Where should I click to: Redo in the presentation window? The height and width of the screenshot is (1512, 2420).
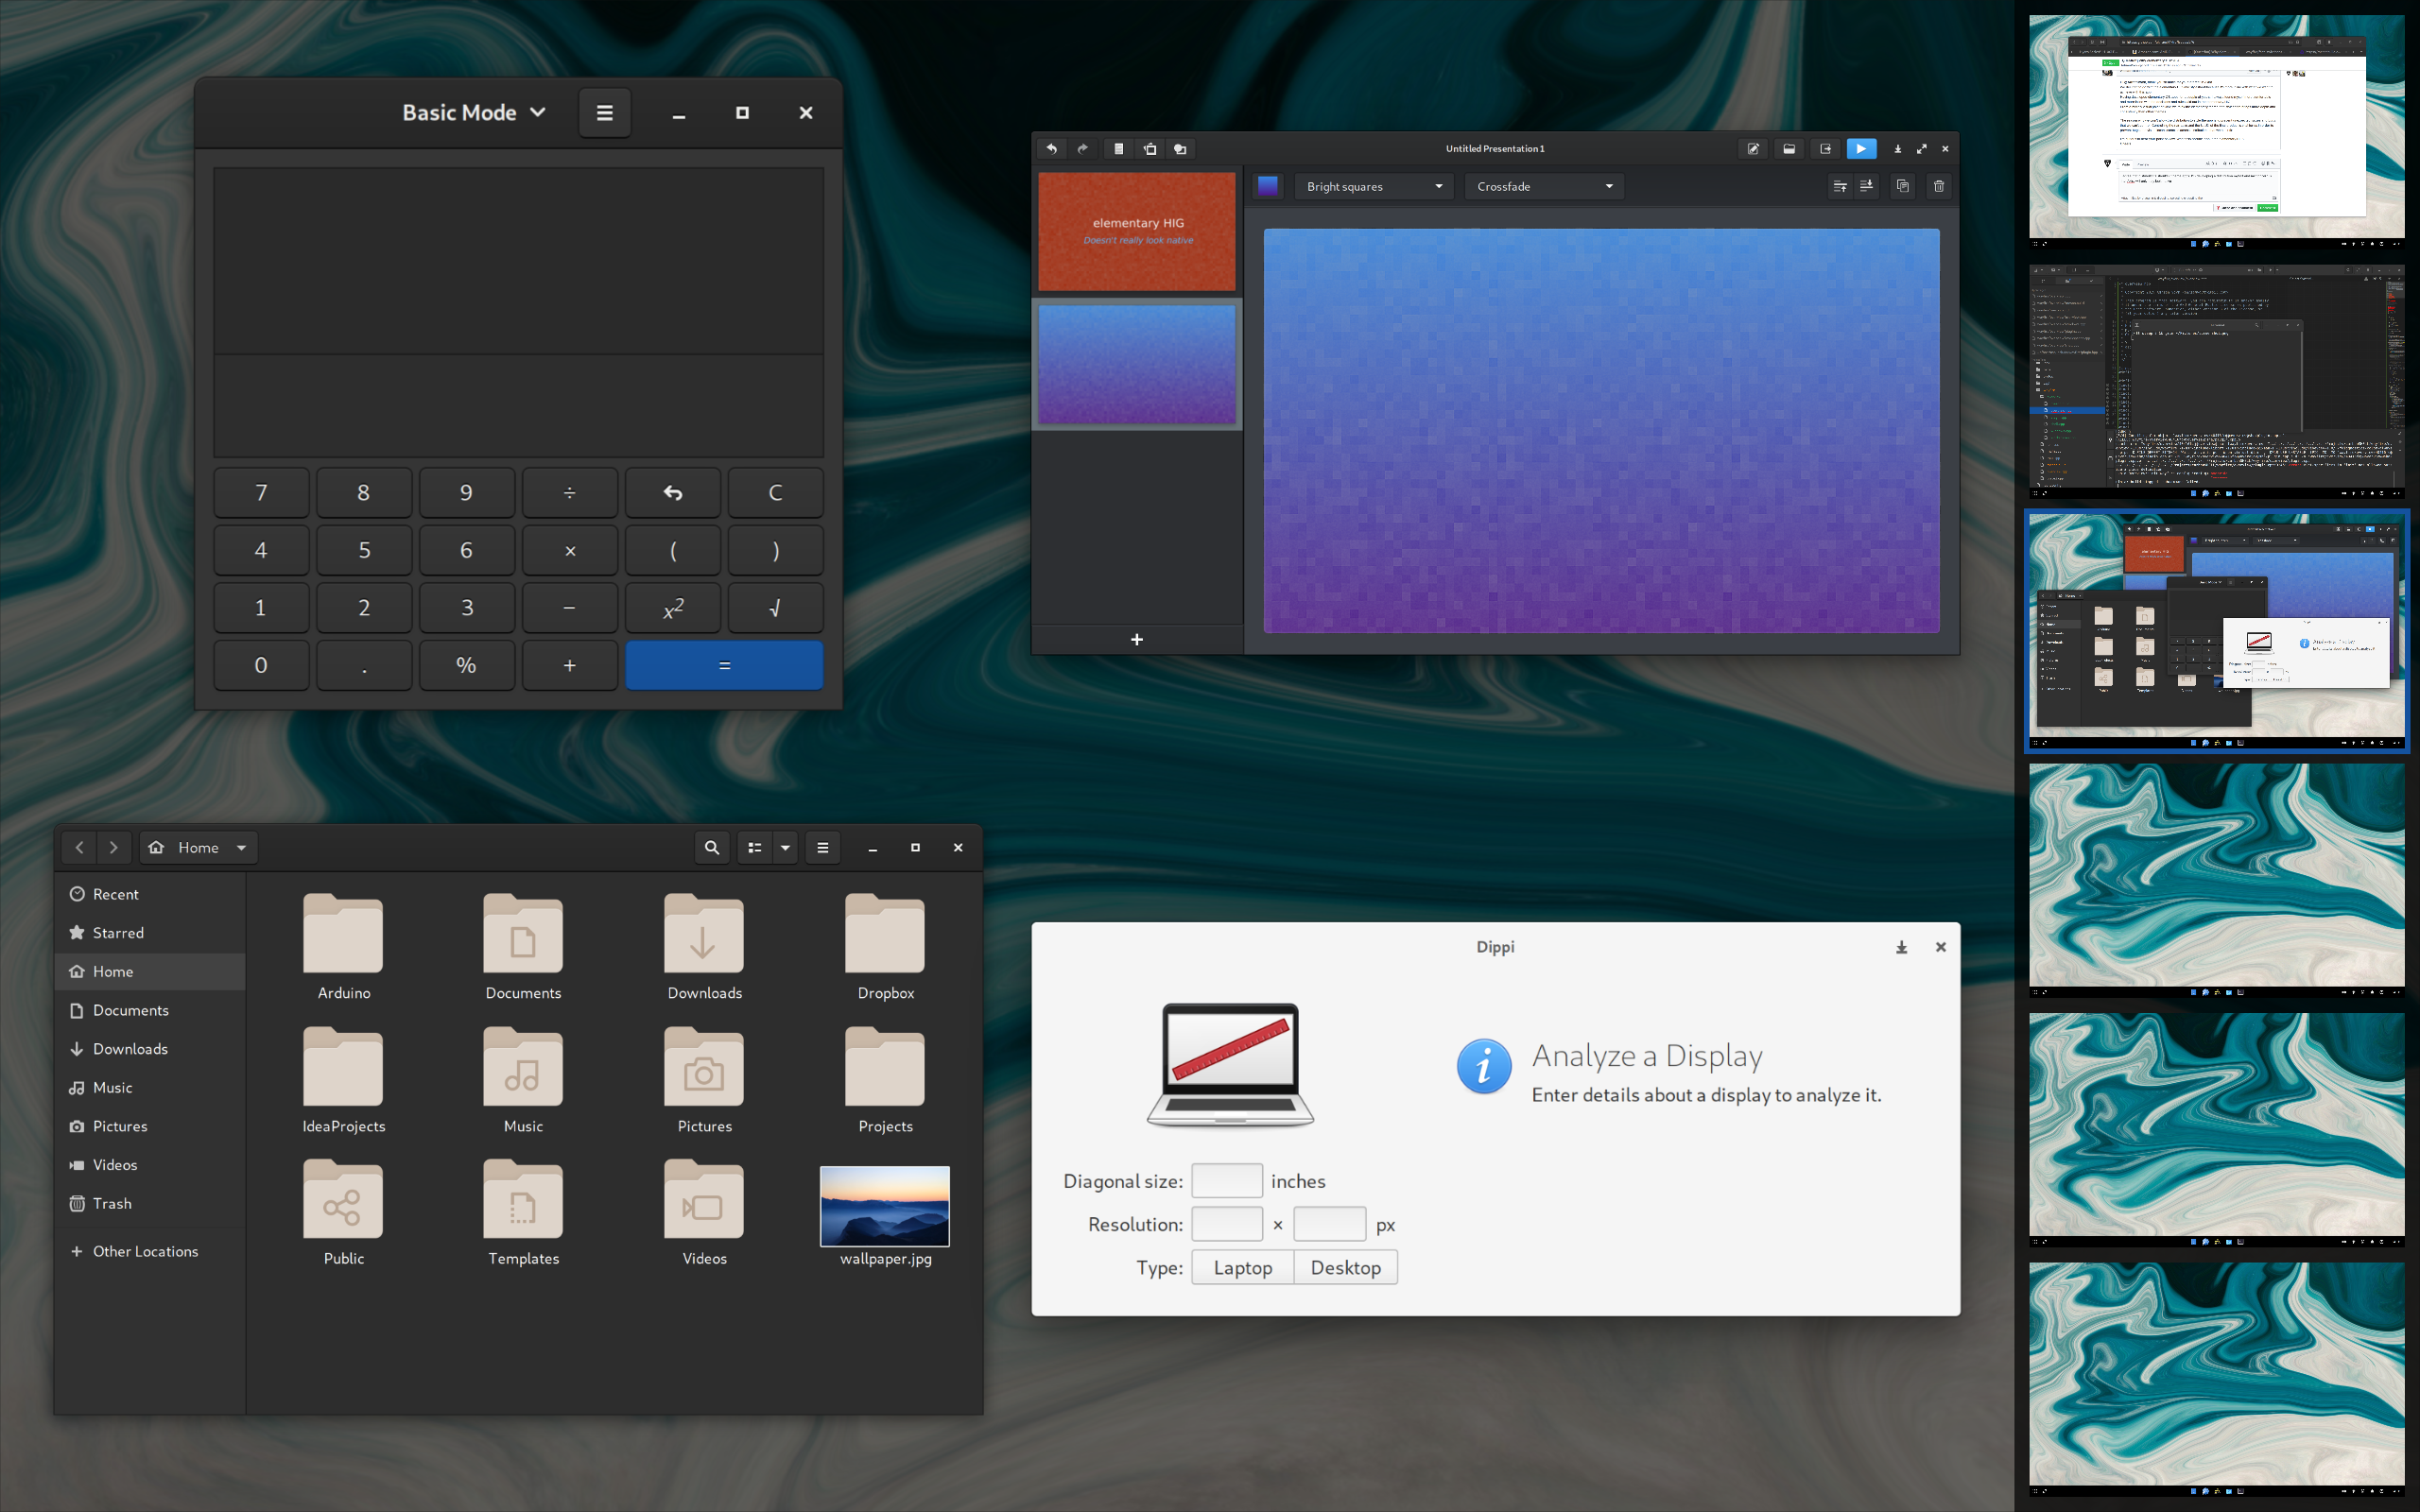point(1082,149)
